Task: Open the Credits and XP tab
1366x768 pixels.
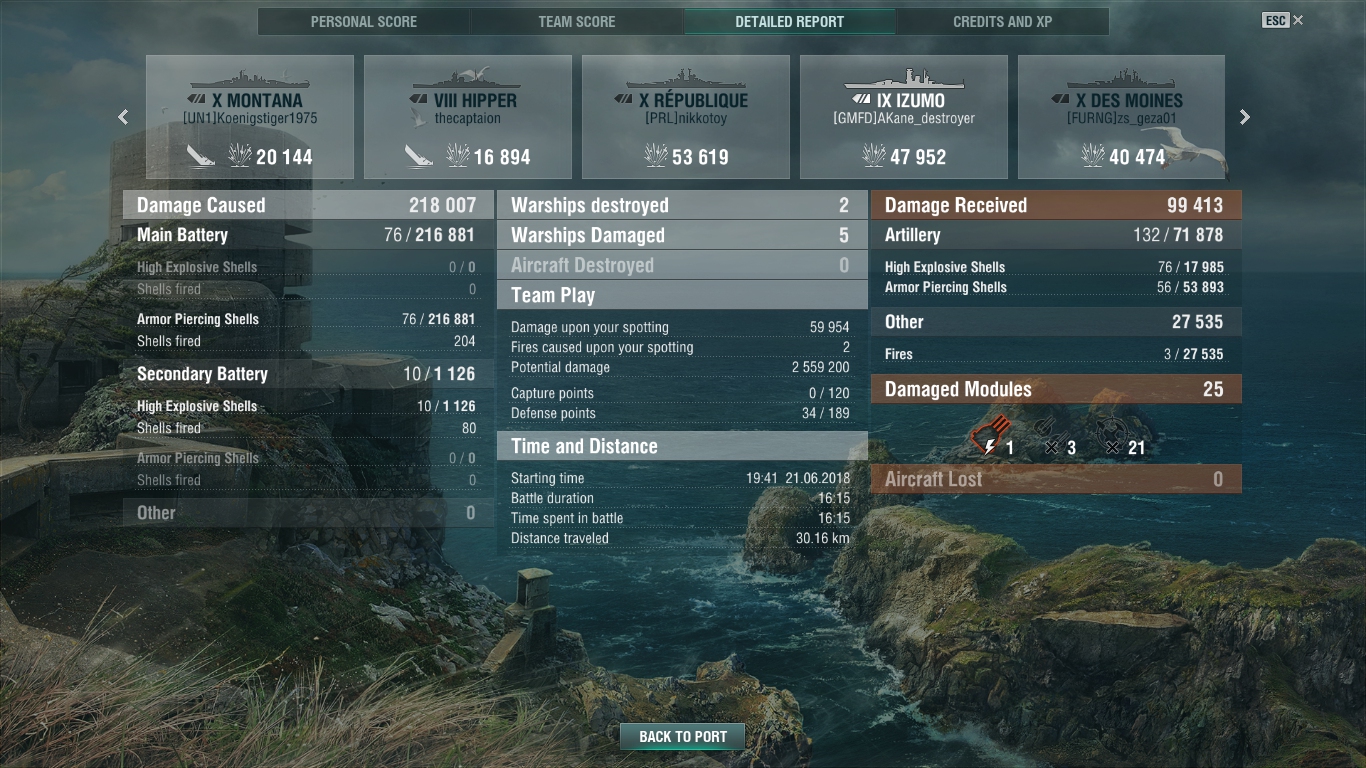Action: tap(1003, 21)
